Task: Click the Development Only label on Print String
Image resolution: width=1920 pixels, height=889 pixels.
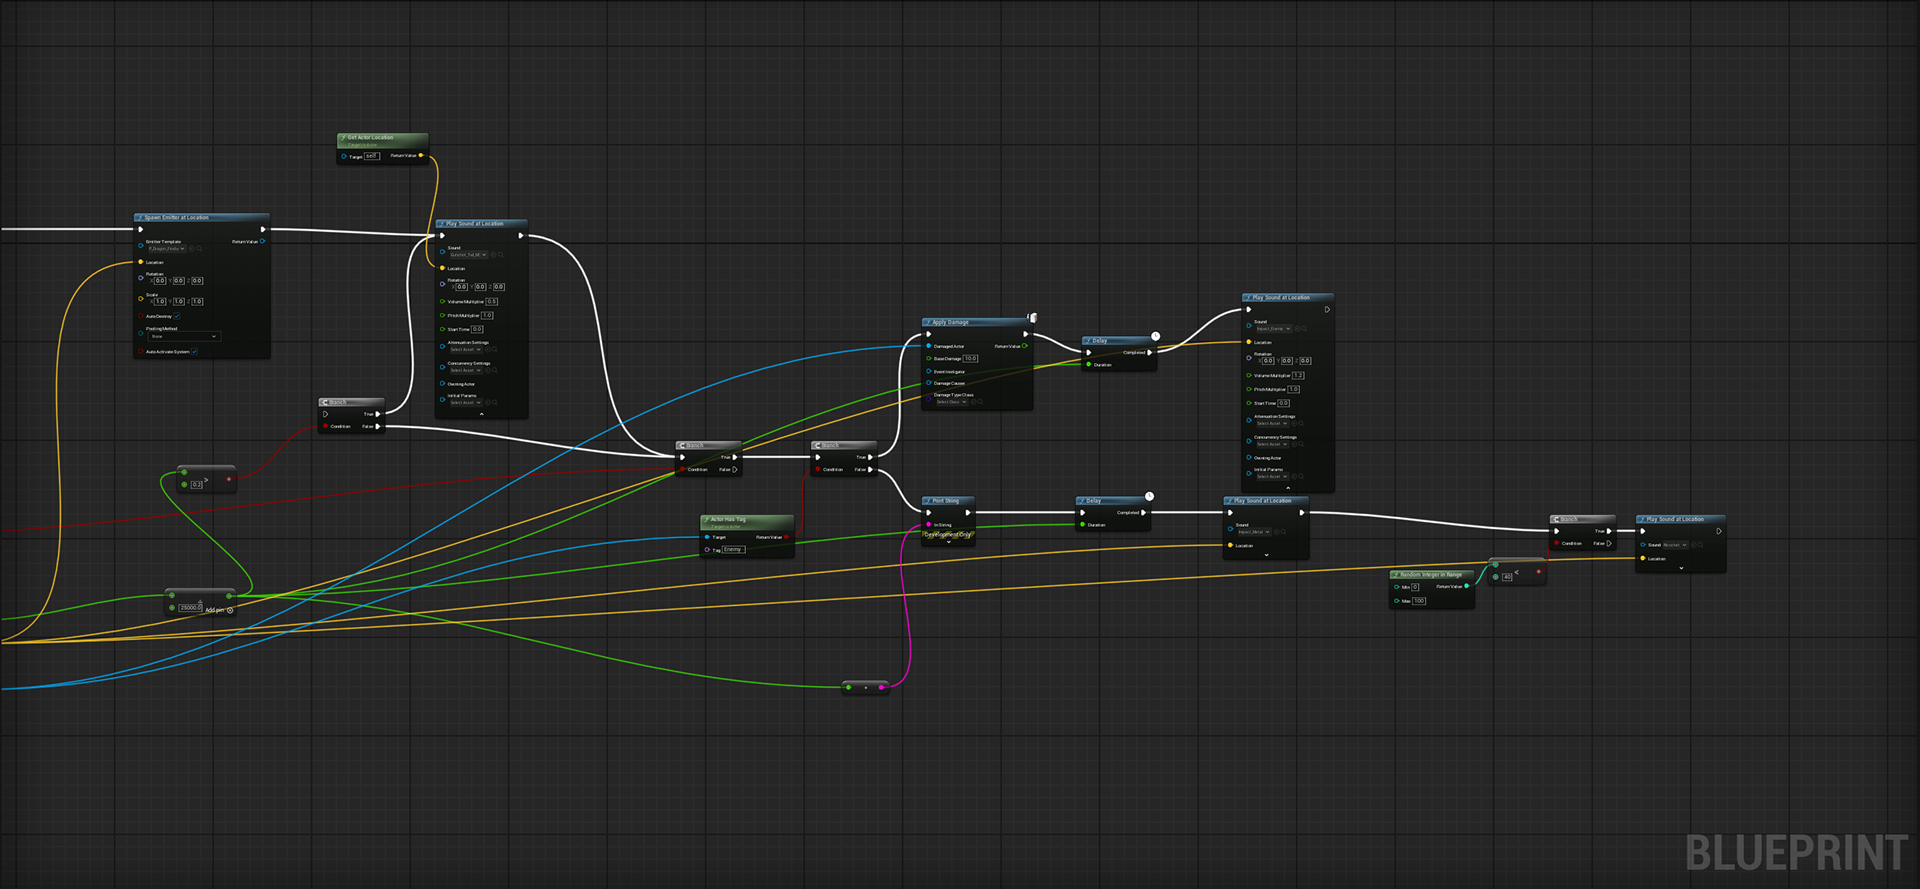Action: (x=948, y=534)
